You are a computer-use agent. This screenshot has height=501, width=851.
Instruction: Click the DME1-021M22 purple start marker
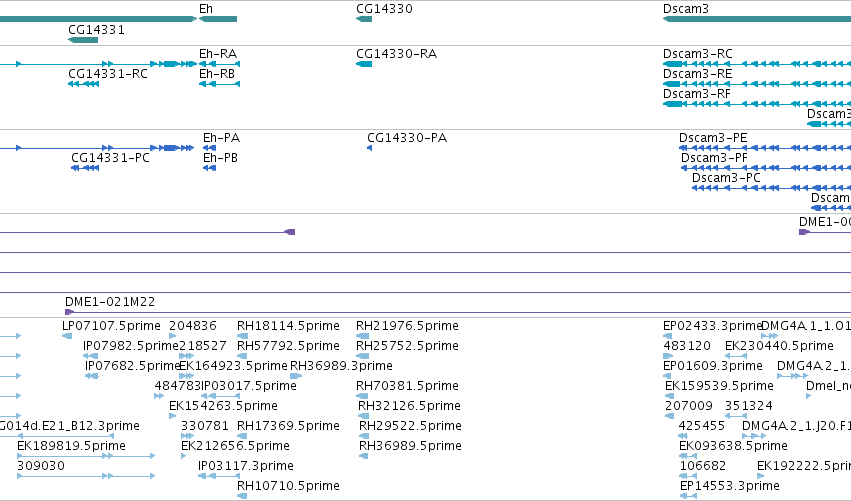pos(69,312)
